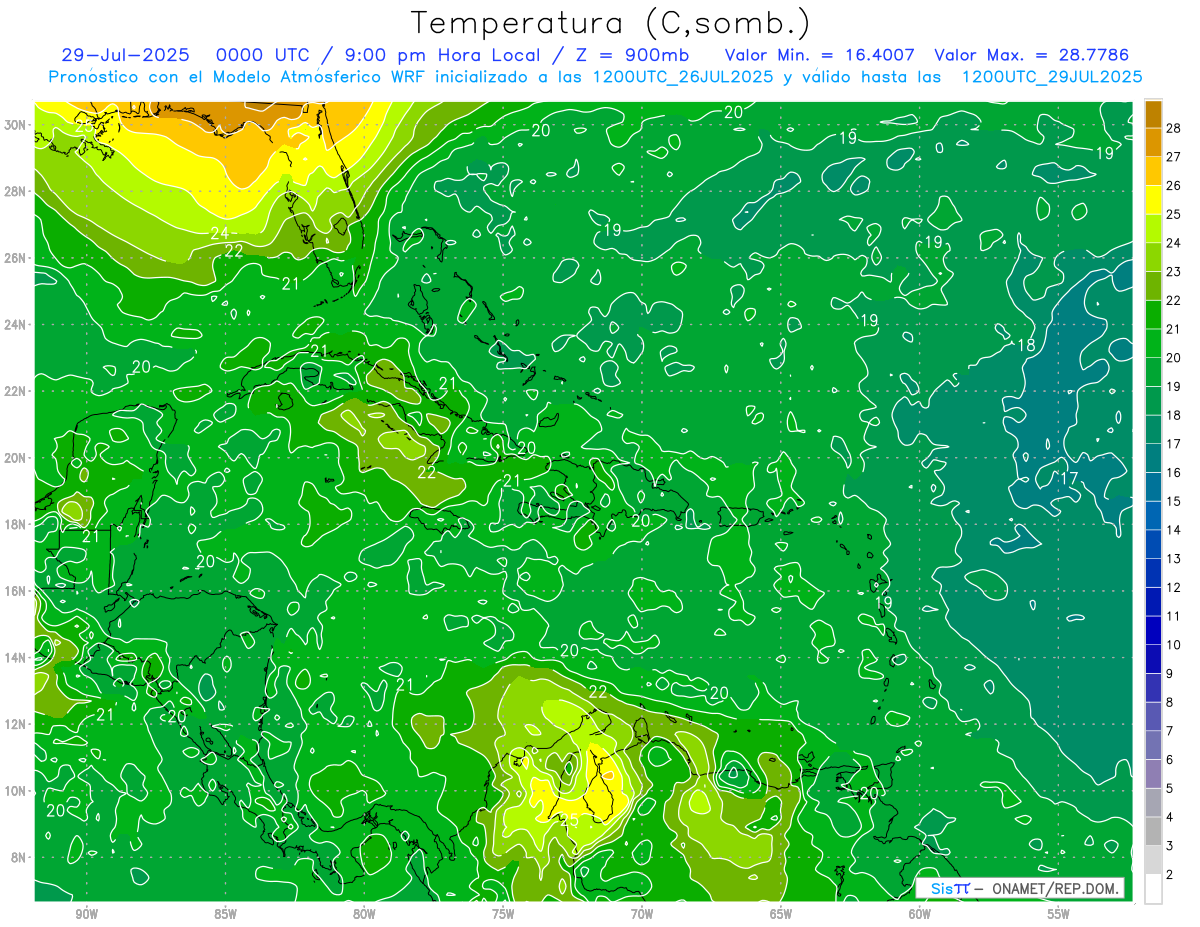
Task: Click the SisTT ONAMET/REP.DOM. logo box
Action: tap(1020, 888)
